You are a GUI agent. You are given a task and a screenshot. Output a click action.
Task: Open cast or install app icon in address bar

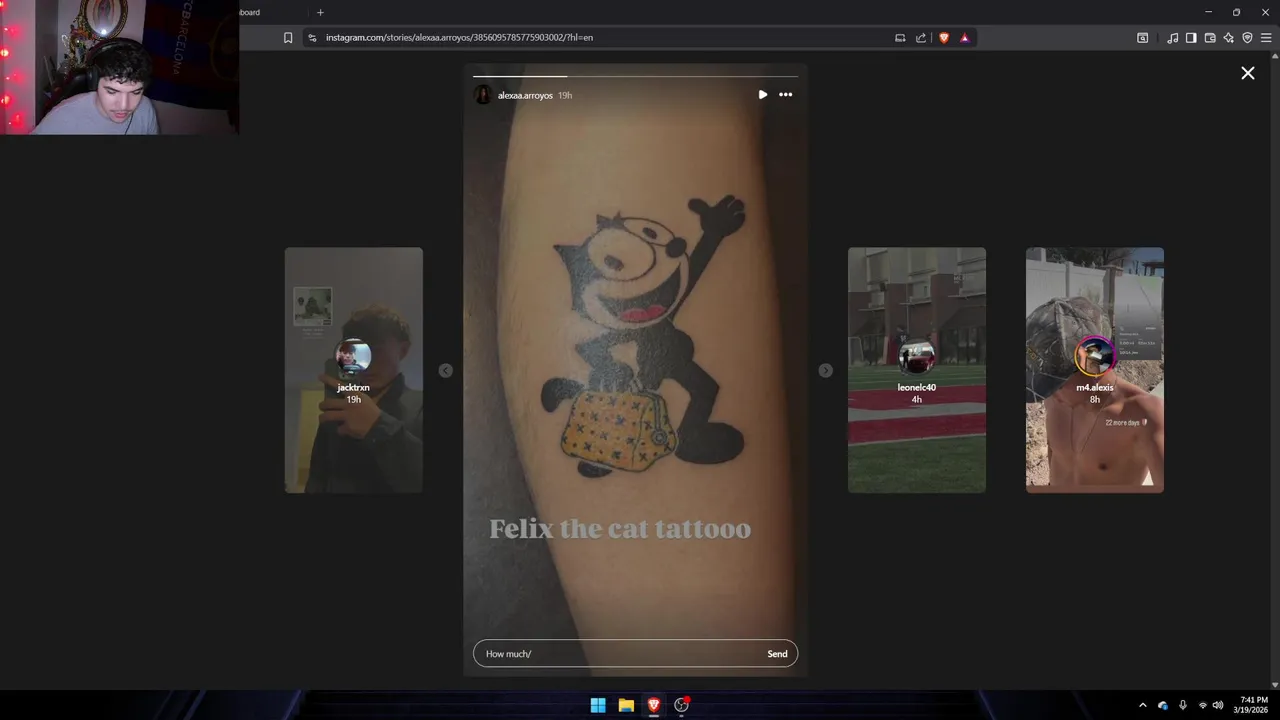900,38
